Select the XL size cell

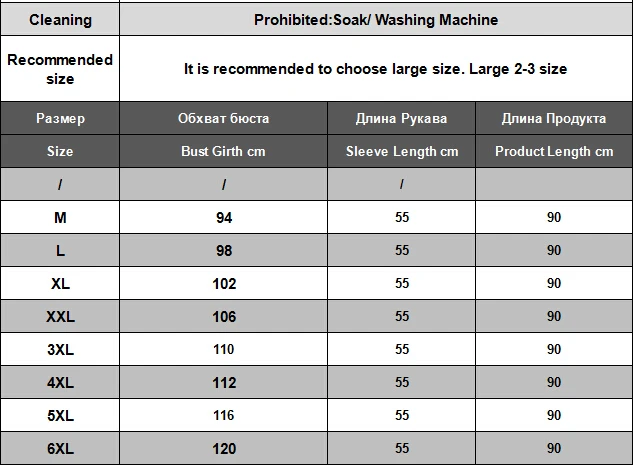tap(60, 283)
